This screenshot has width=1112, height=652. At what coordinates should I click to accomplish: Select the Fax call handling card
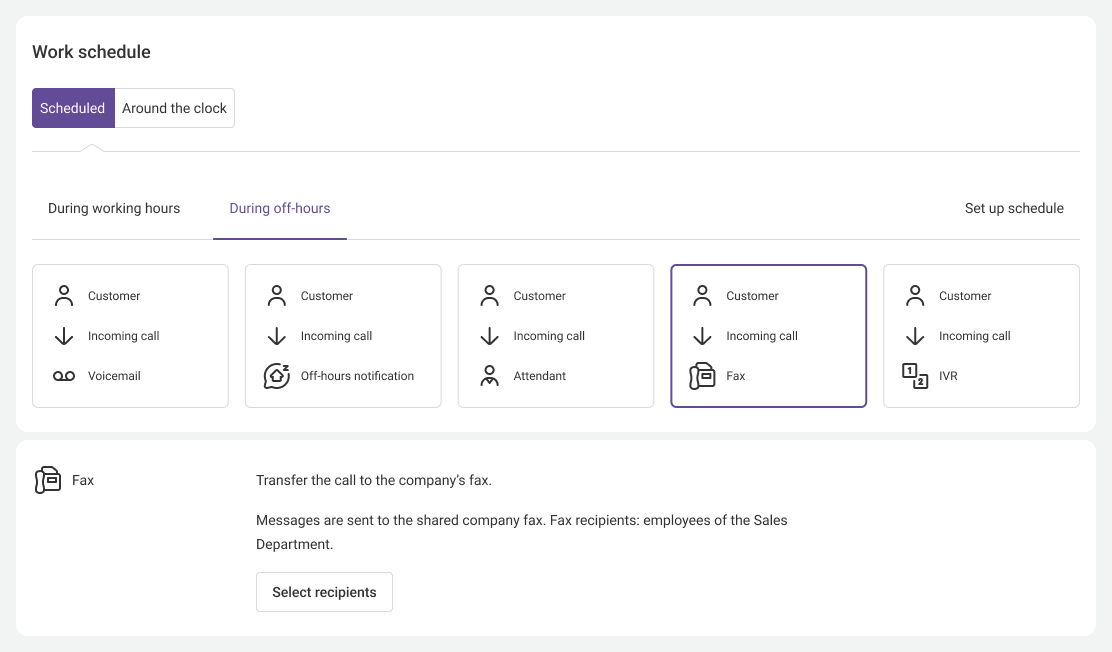pos(768,336)
